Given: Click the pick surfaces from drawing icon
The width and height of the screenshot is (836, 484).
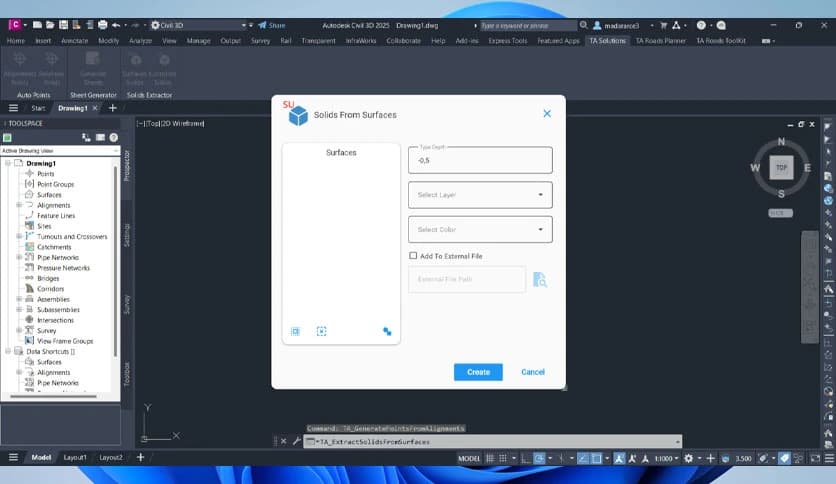Looking at the screenshot, I should point(387,331).
